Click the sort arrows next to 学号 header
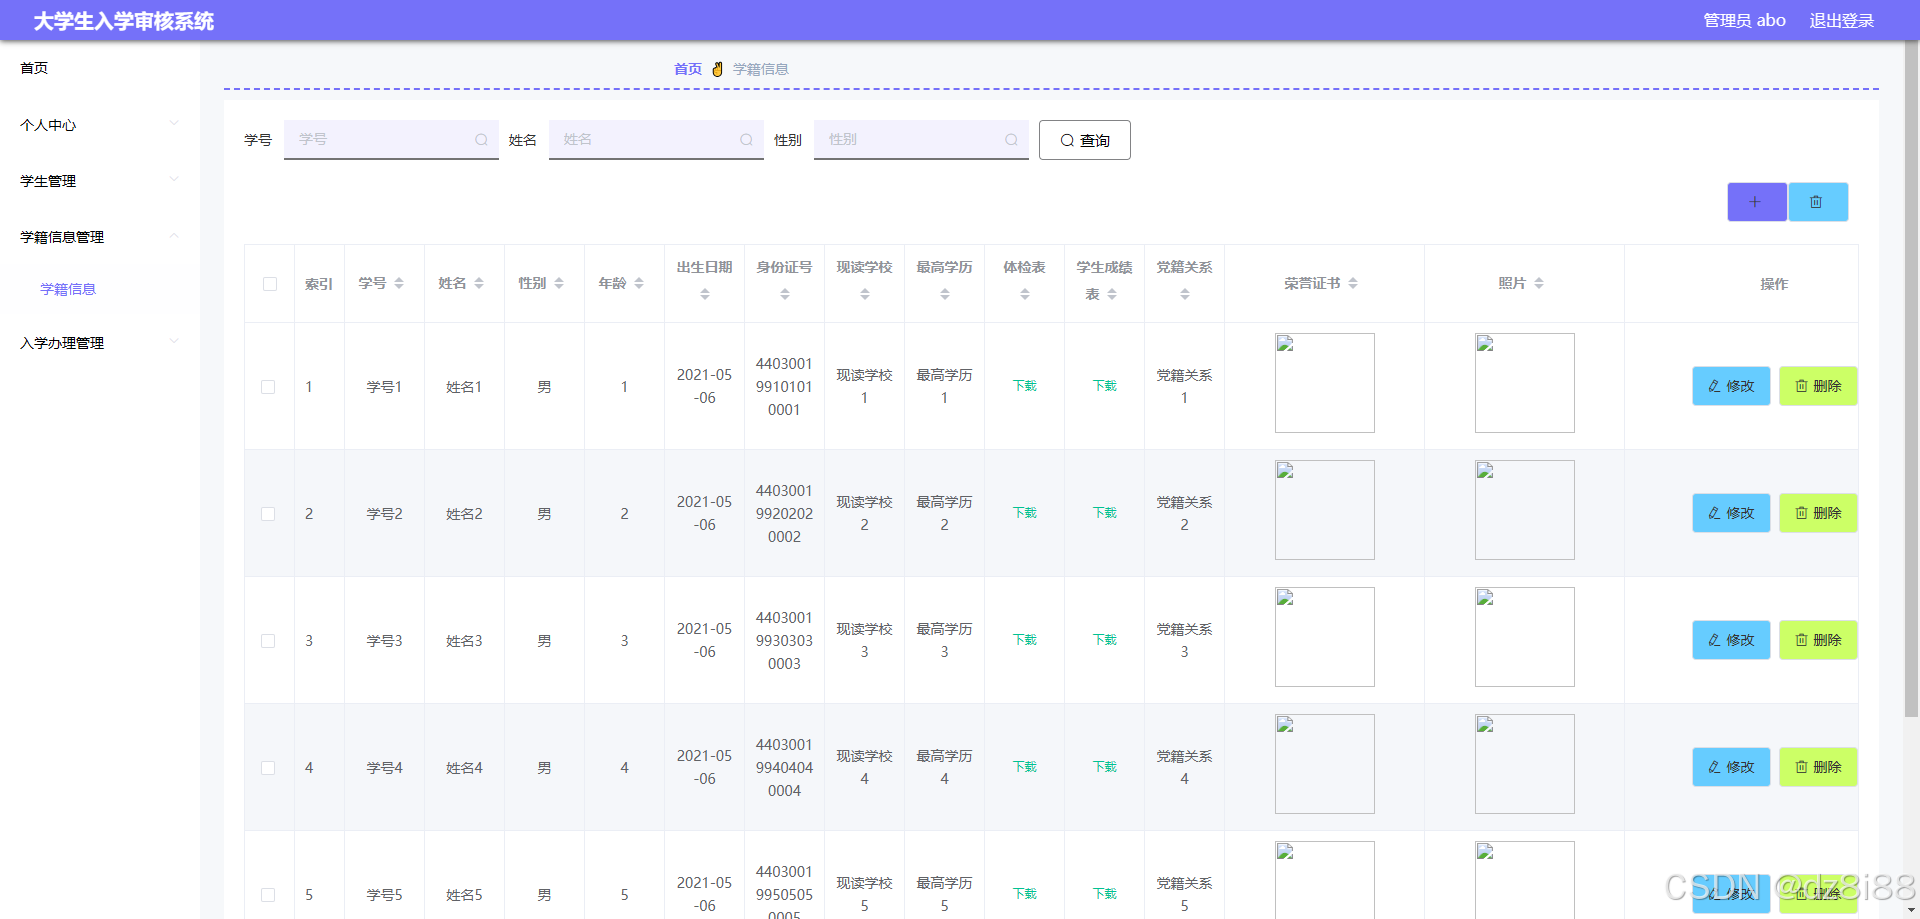The image size is (1920, 919). click(399, 283)
